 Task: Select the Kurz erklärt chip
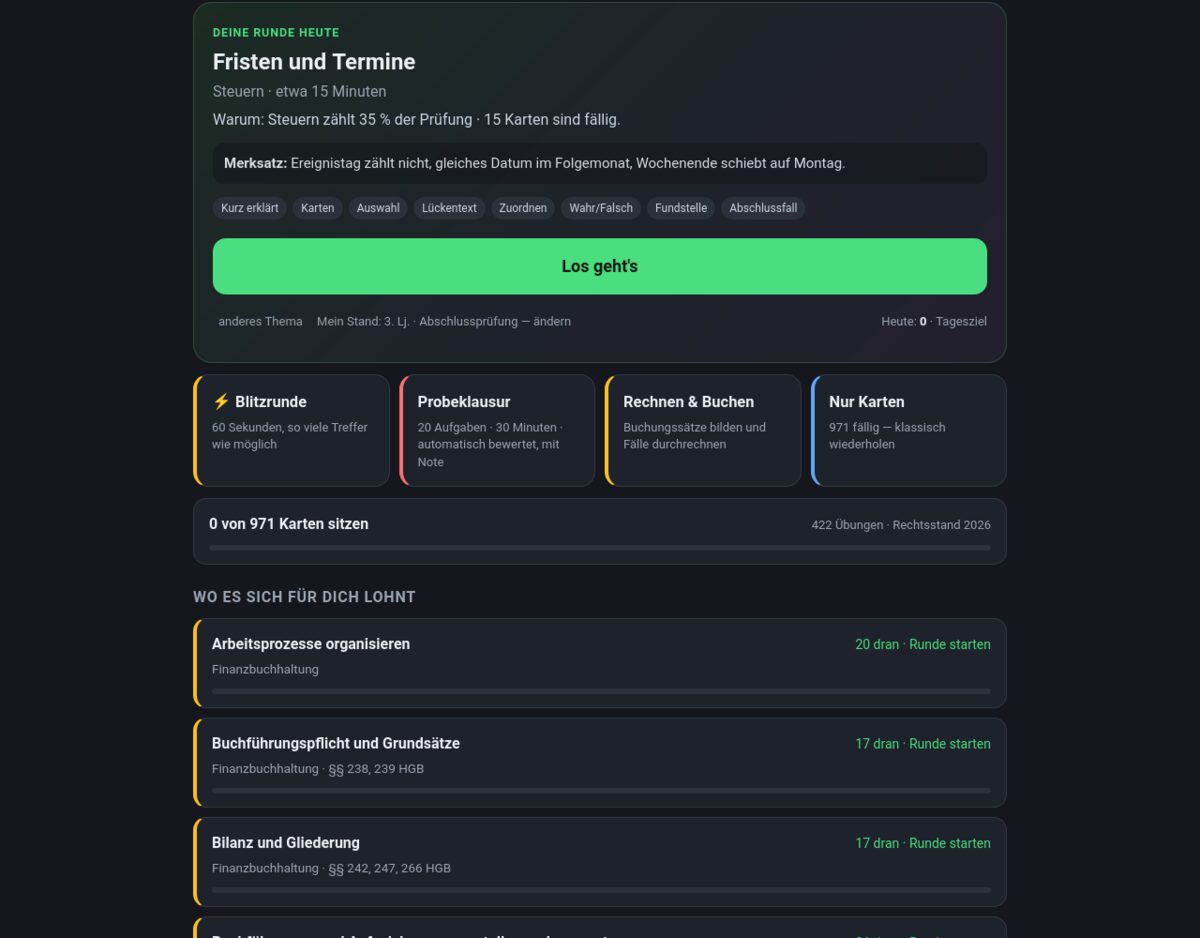[250, 208]
